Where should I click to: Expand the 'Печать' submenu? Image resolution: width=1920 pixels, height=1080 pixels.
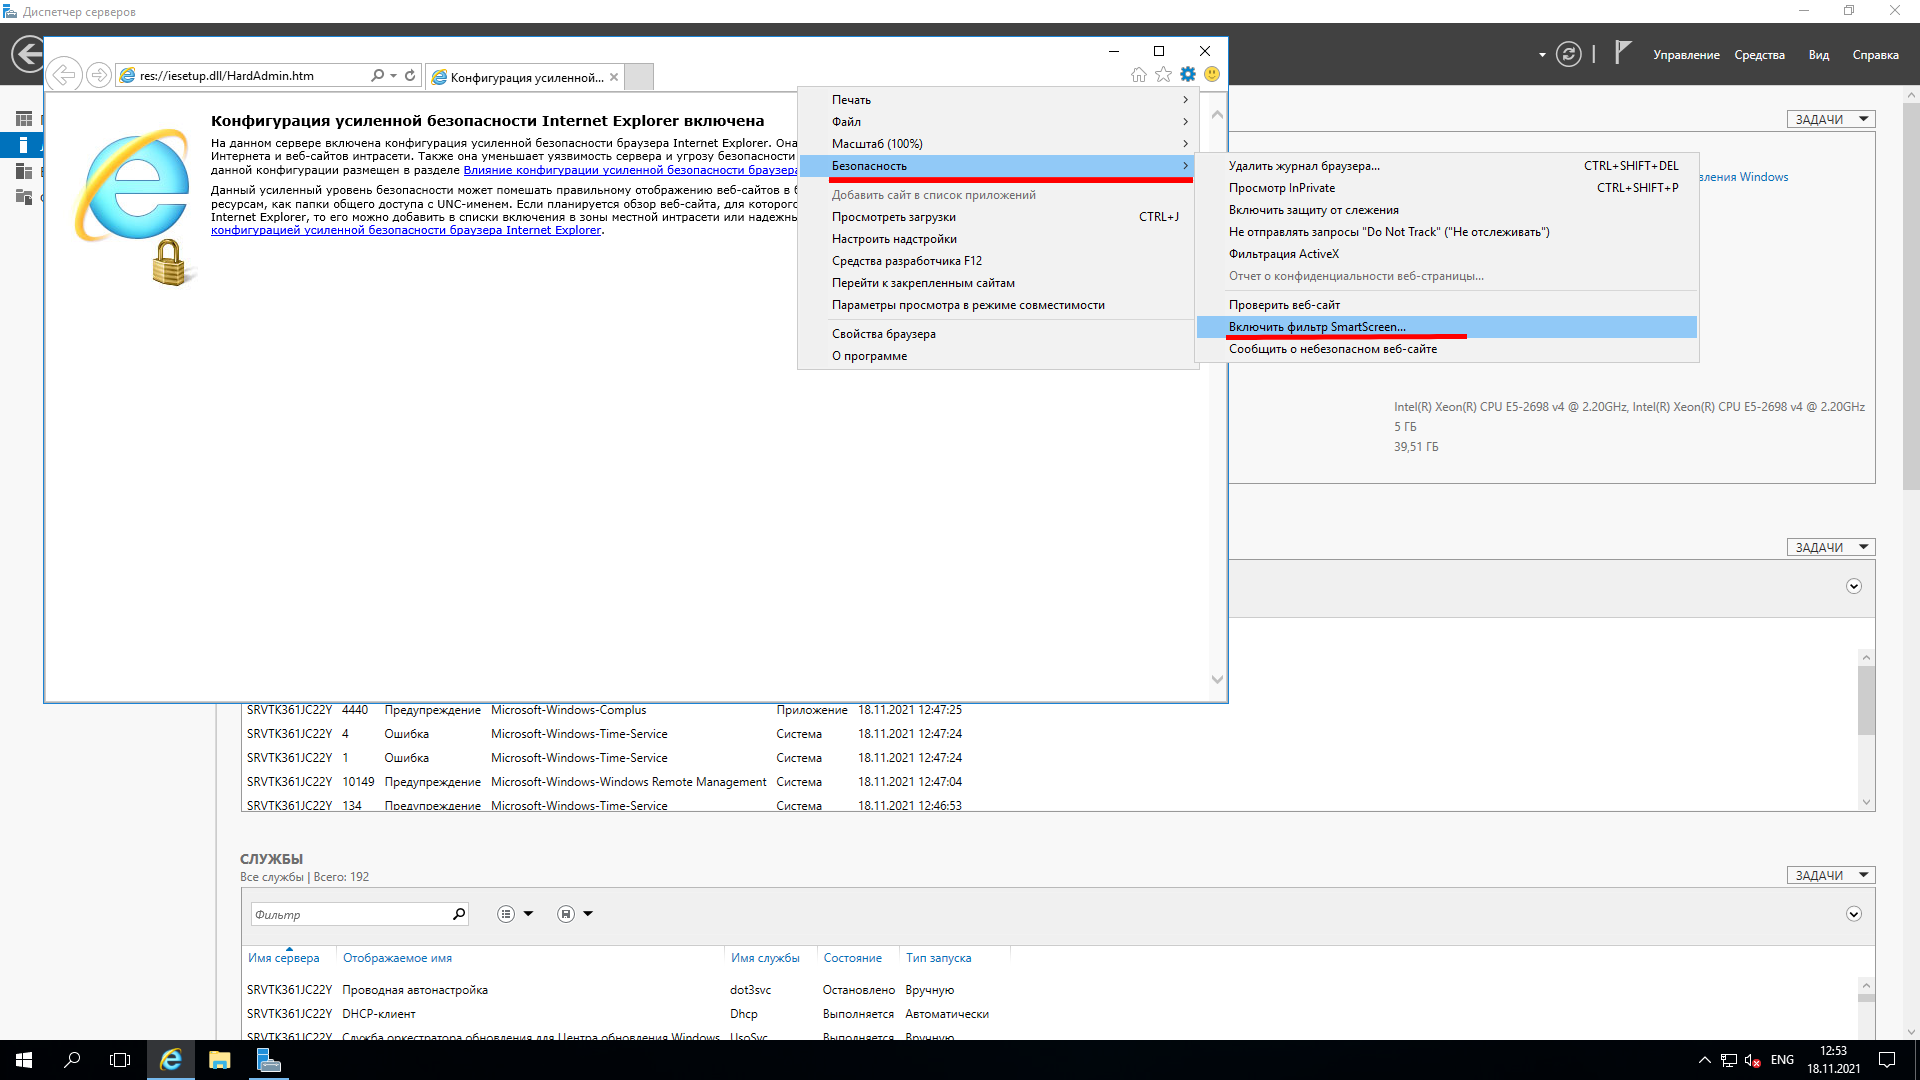coord(851,100)
